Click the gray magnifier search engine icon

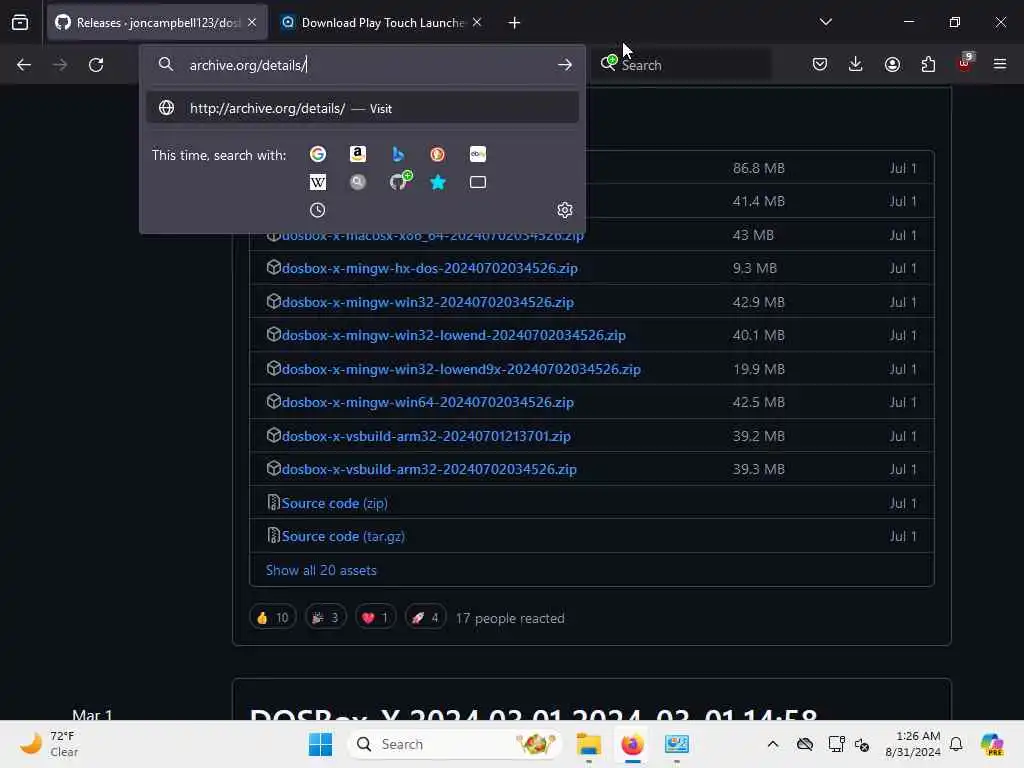pos(357,182)
